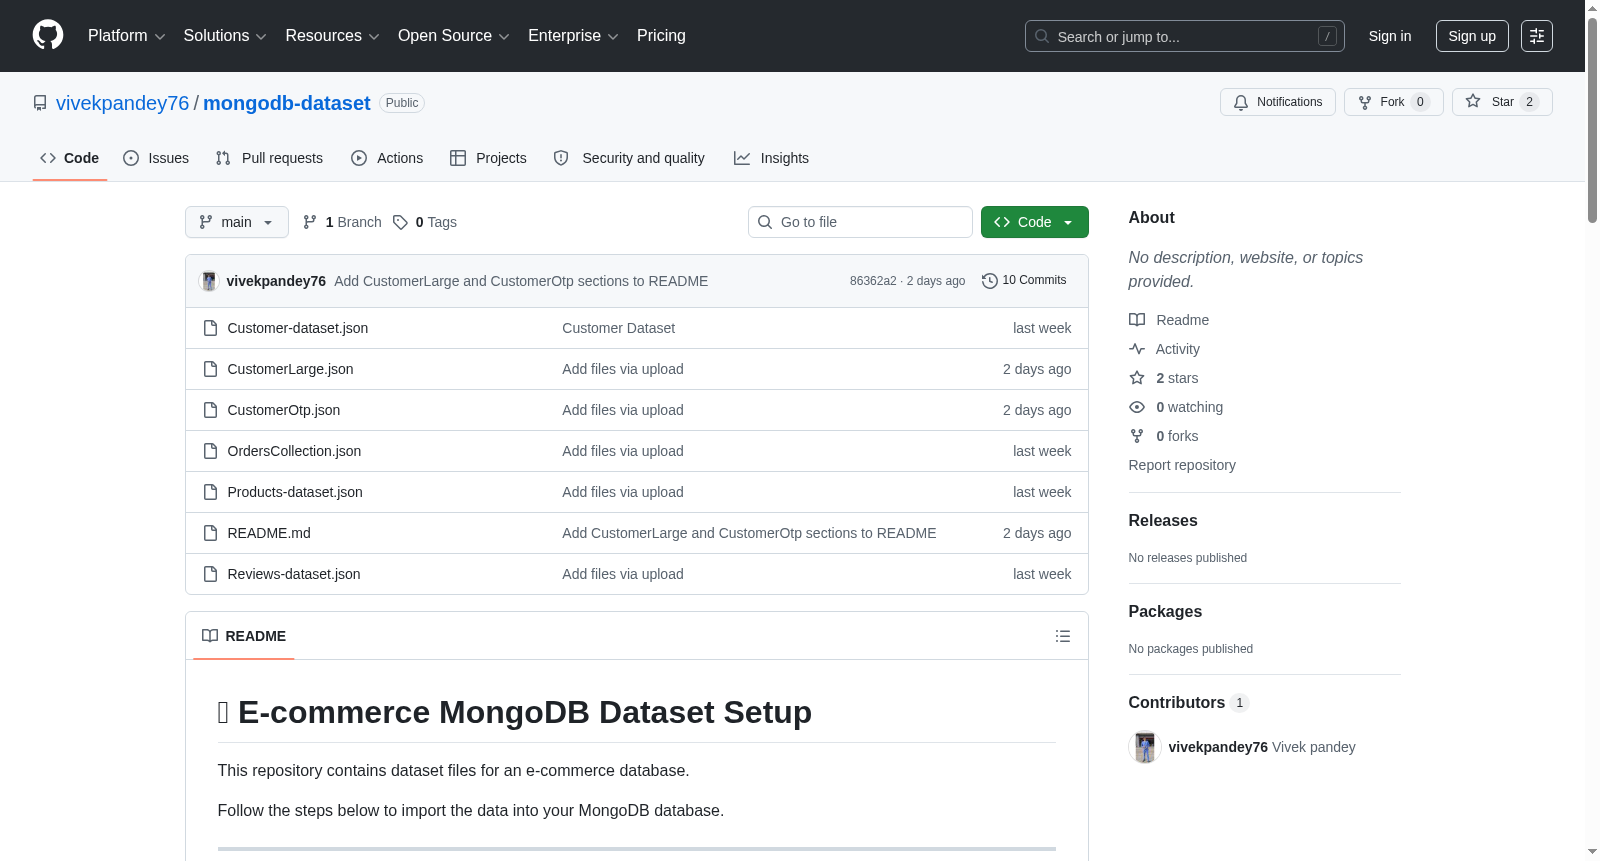Switch to the Actions tab
The image size is (1600, 861).
(387, 158)
